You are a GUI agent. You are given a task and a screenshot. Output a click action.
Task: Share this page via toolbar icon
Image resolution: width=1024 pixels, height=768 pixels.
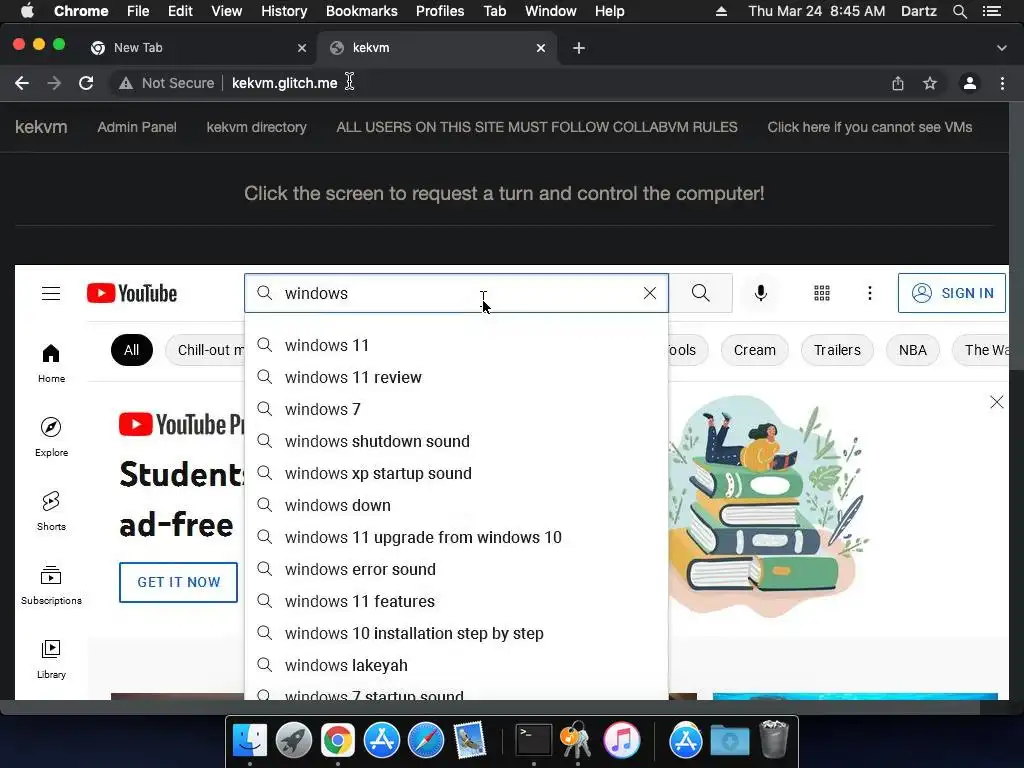(x=898, y=83)
